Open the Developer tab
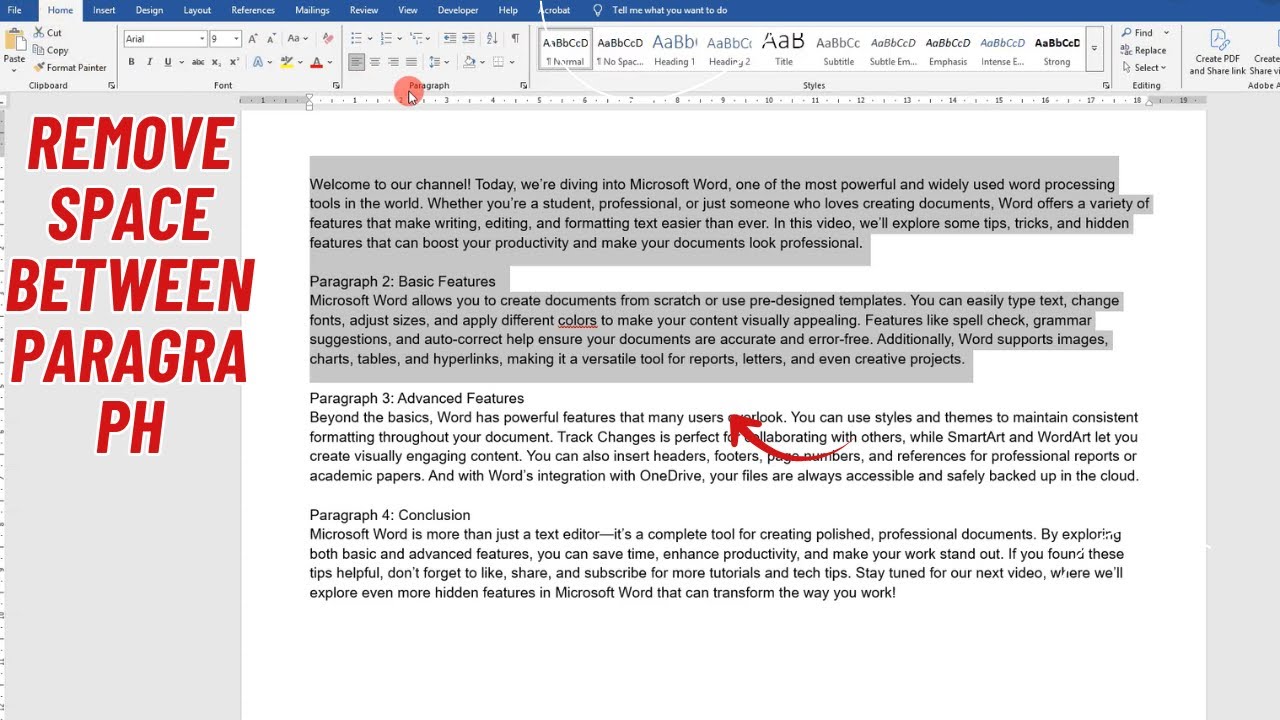 [x=458, y=10]
